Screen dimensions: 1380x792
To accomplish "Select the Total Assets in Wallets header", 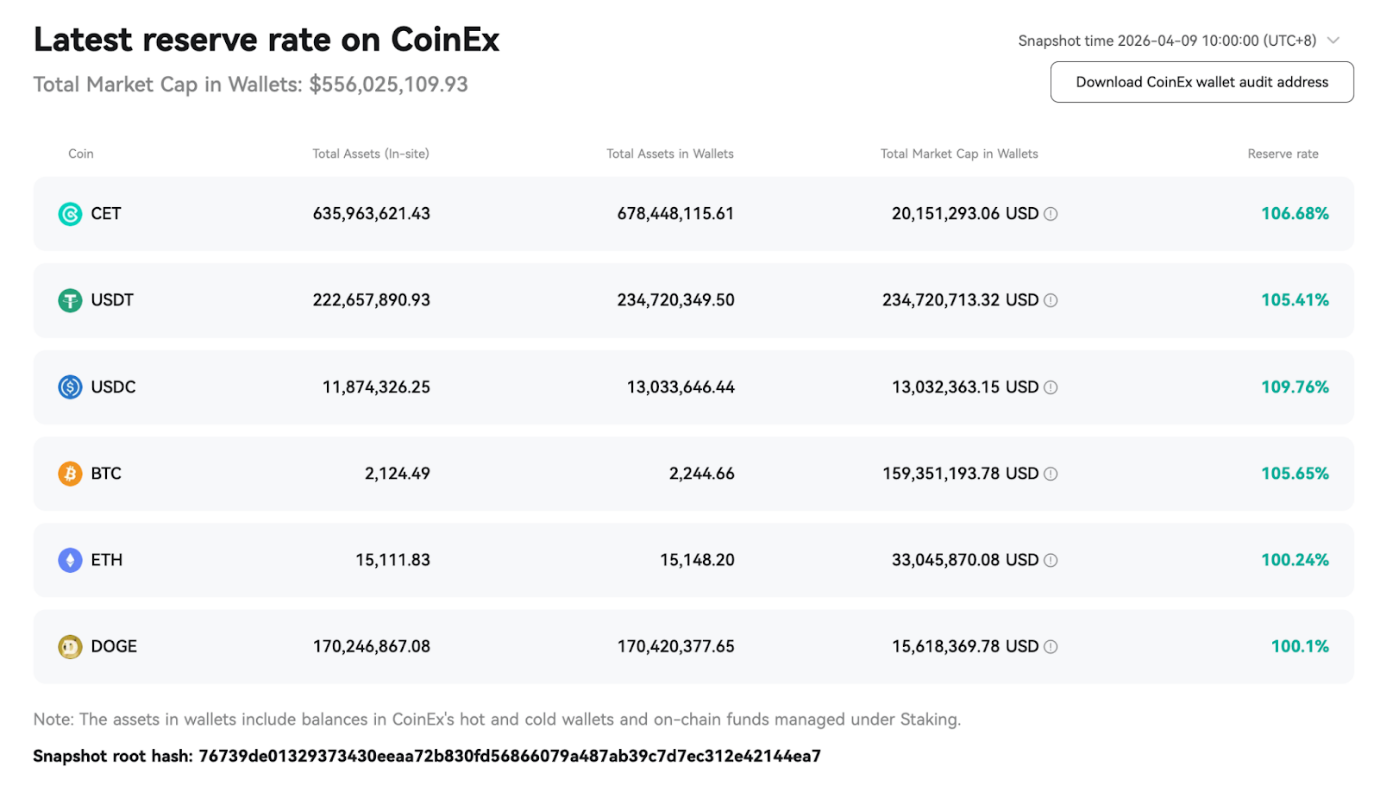I will (x=670, y=153).
